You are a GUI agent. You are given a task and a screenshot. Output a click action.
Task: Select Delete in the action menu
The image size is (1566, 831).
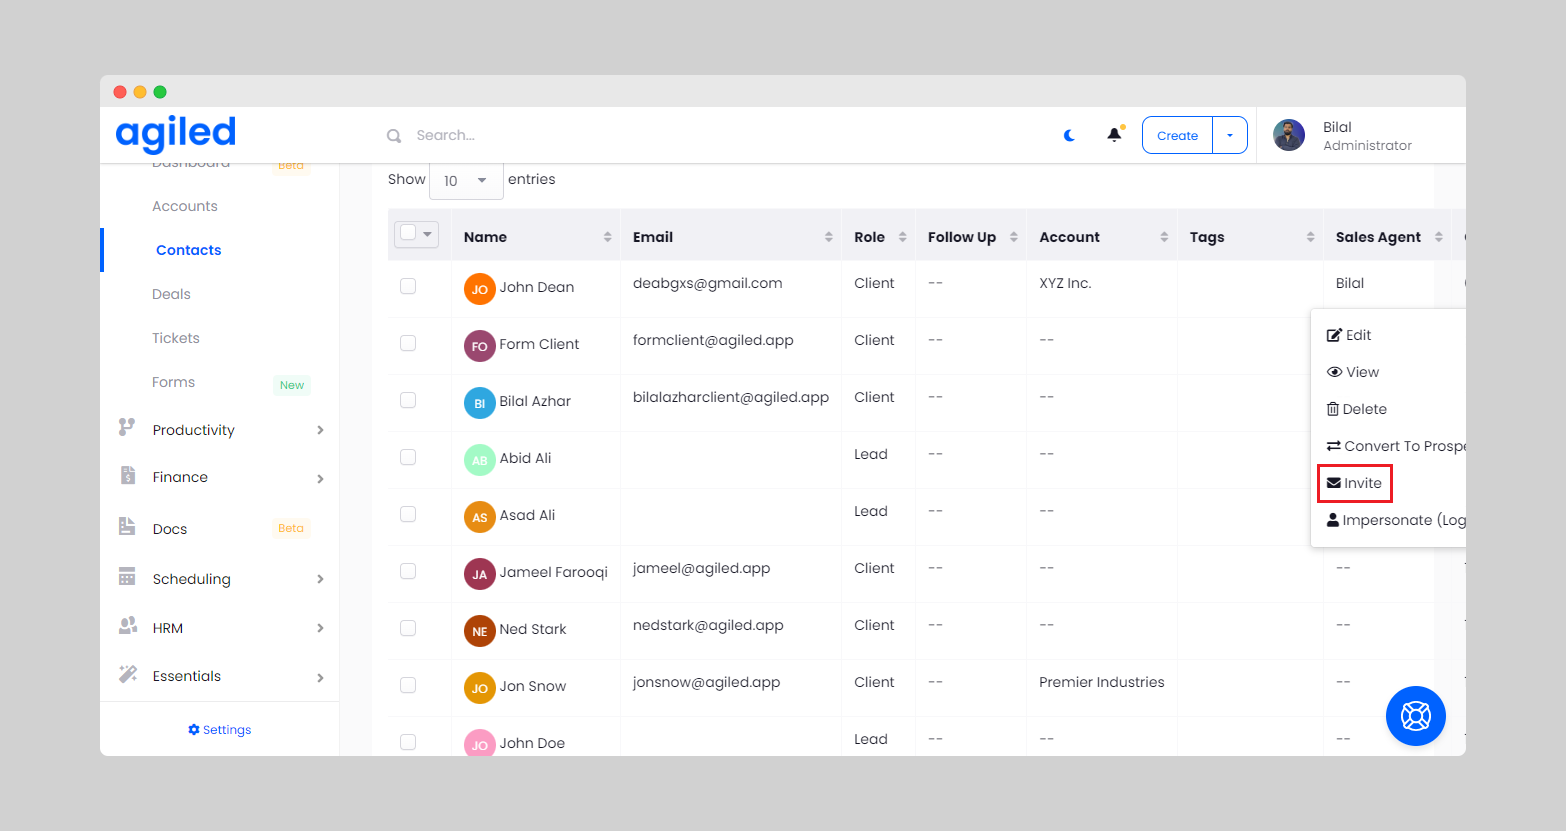pyautogui.click(x=1356, y=409)
